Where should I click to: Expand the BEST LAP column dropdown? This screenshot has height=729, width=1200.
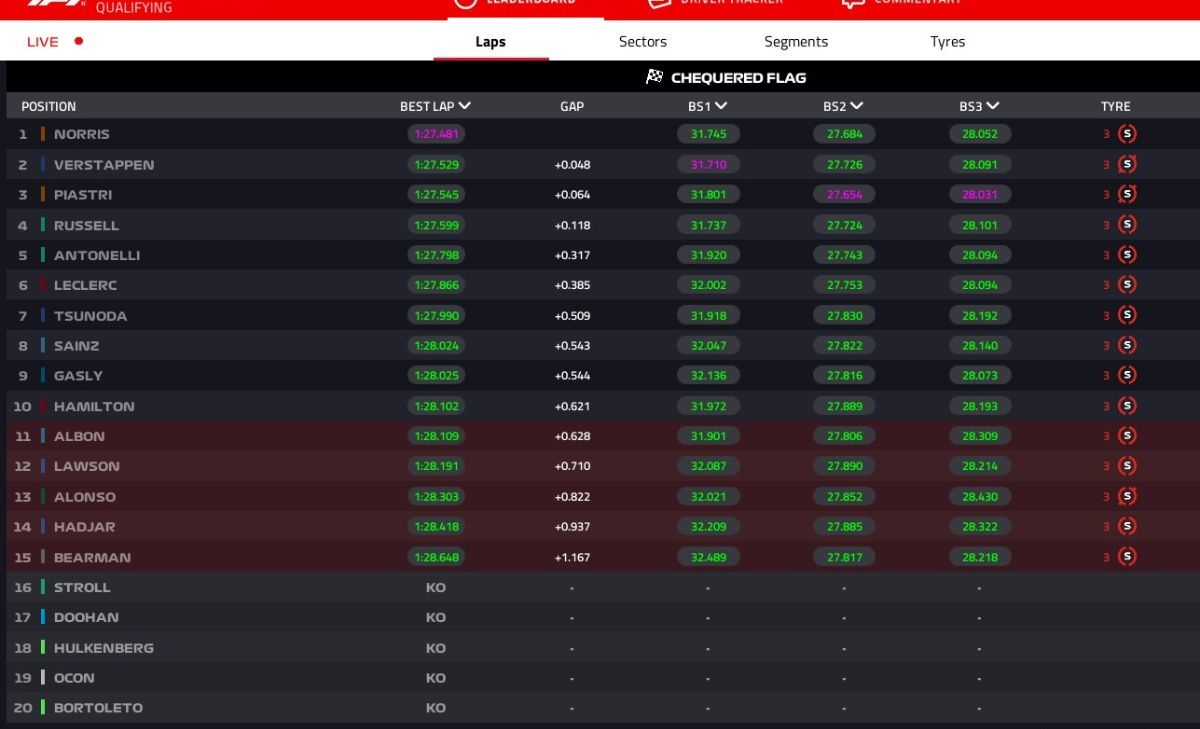(x=465, y=106)
